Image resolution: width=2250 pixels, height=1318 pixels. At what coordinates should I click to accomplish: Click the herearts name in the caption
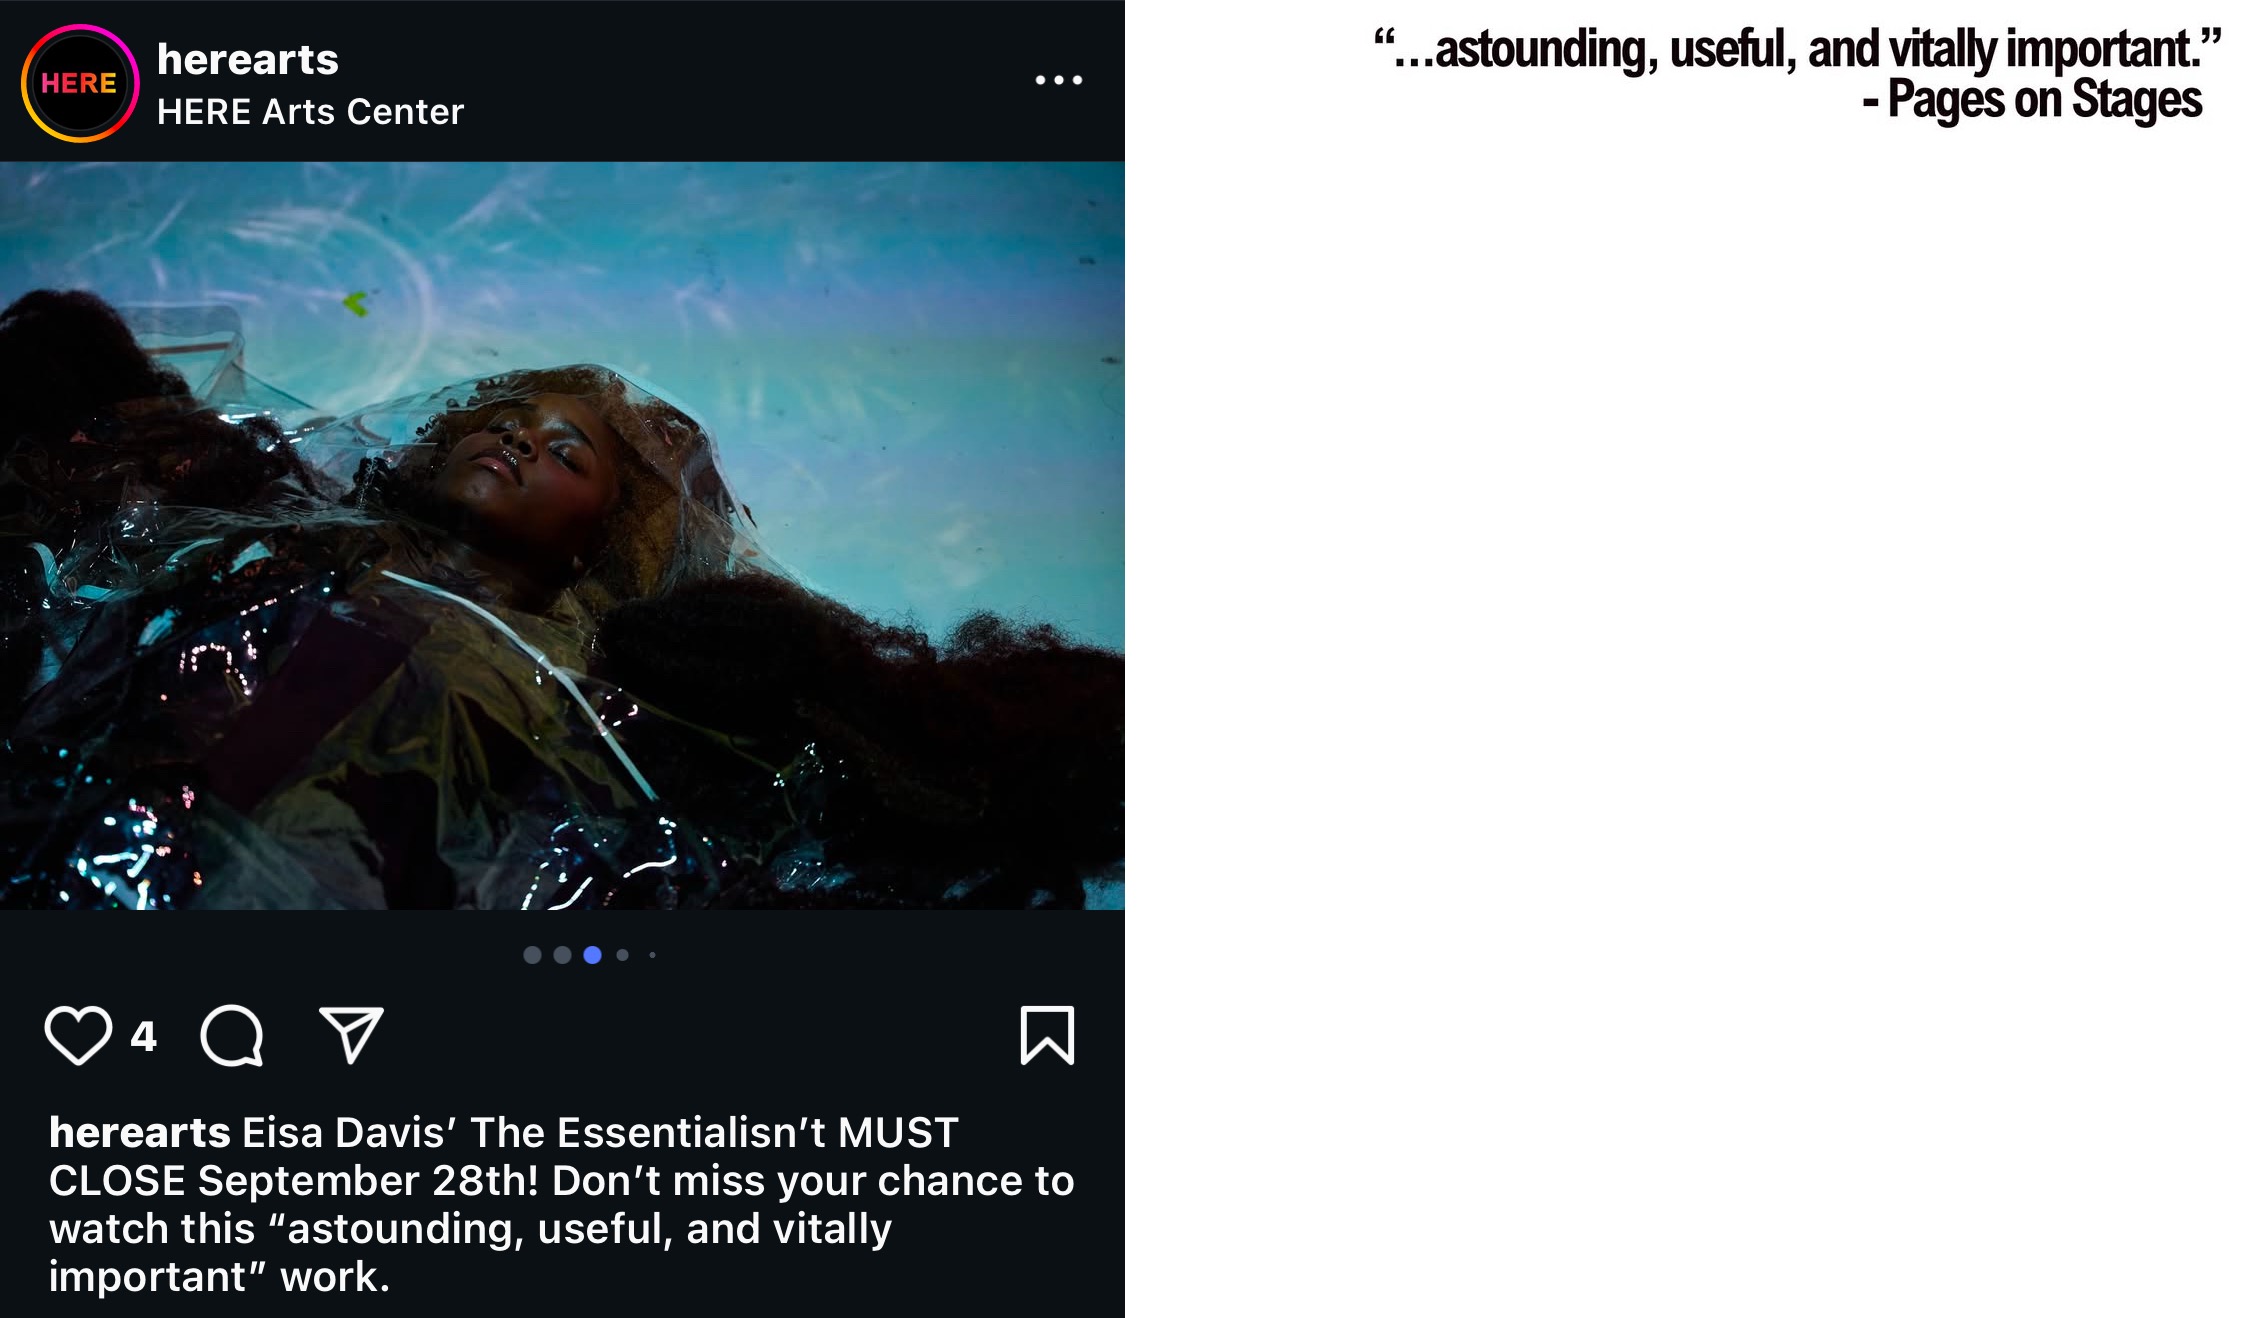140,1133
